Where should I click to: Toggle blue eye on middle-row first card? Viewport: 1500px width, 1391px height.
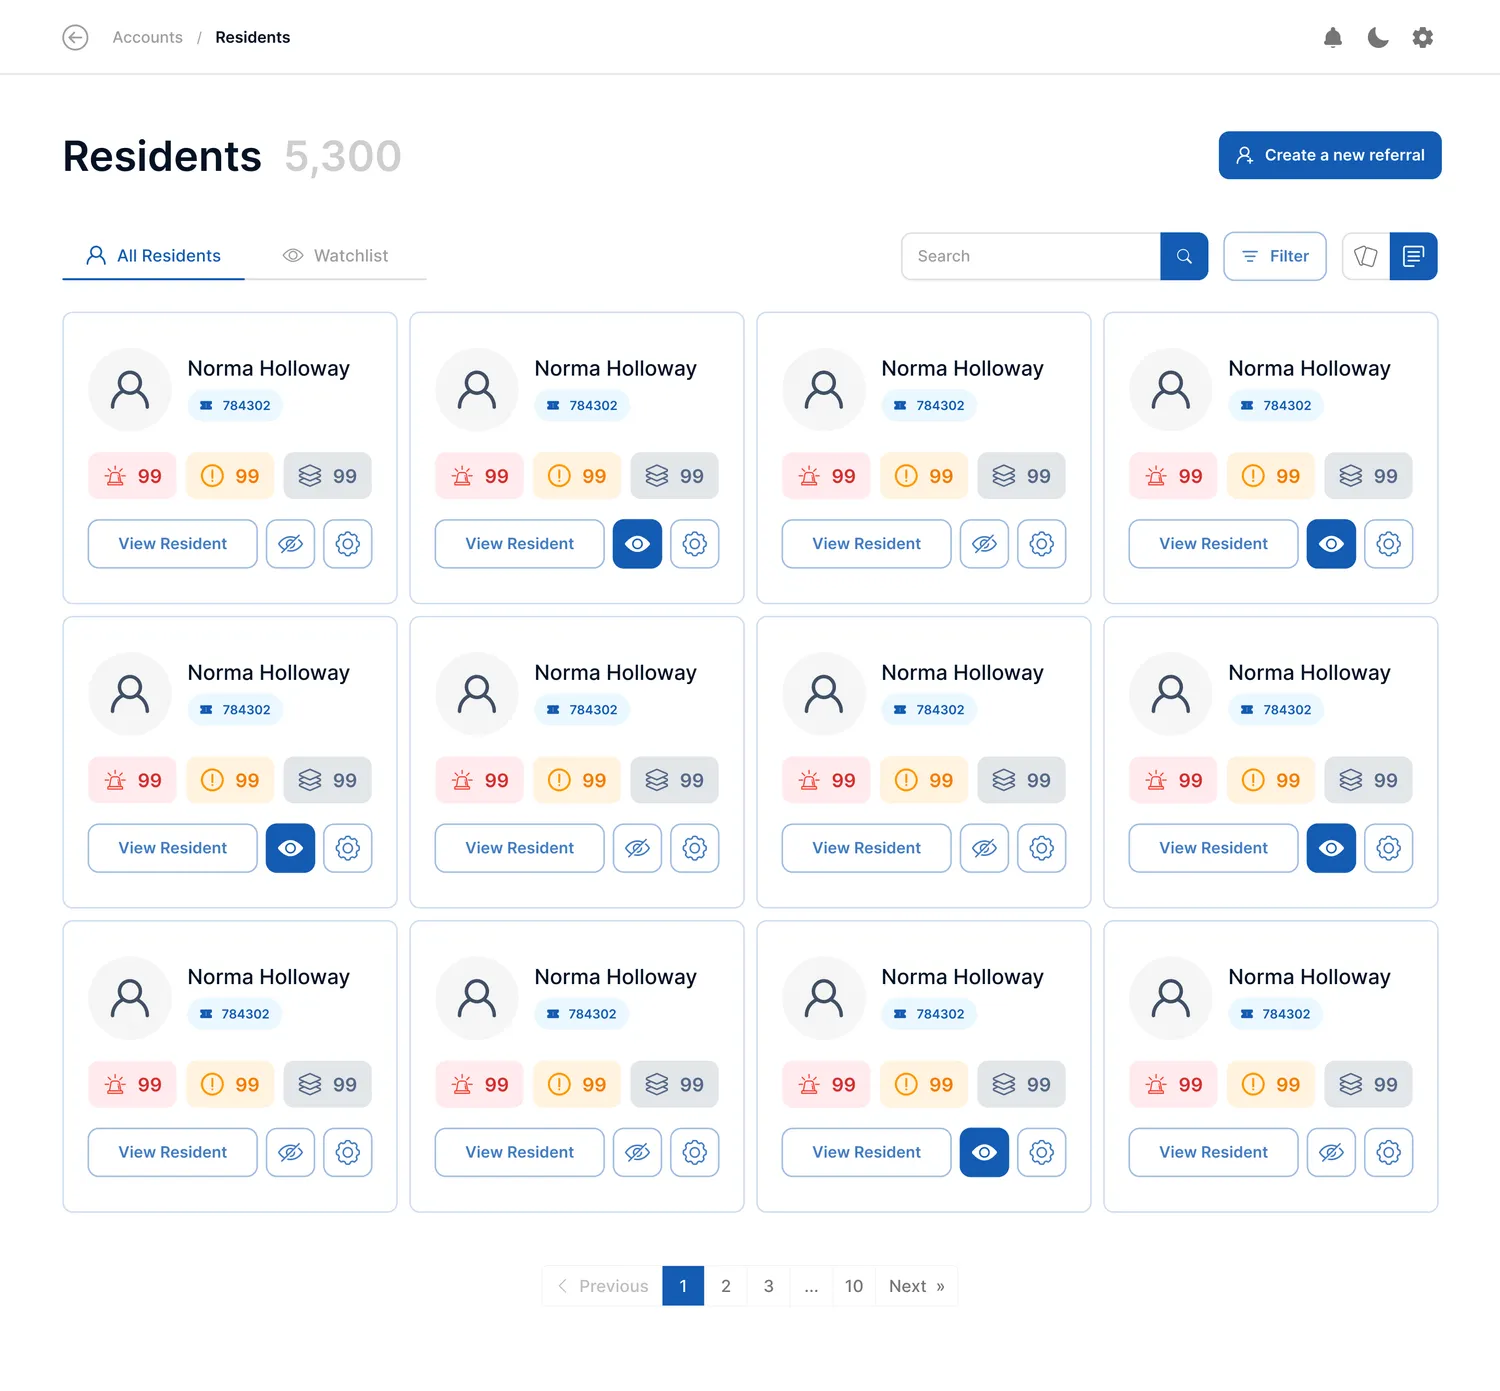coord(291,848)
